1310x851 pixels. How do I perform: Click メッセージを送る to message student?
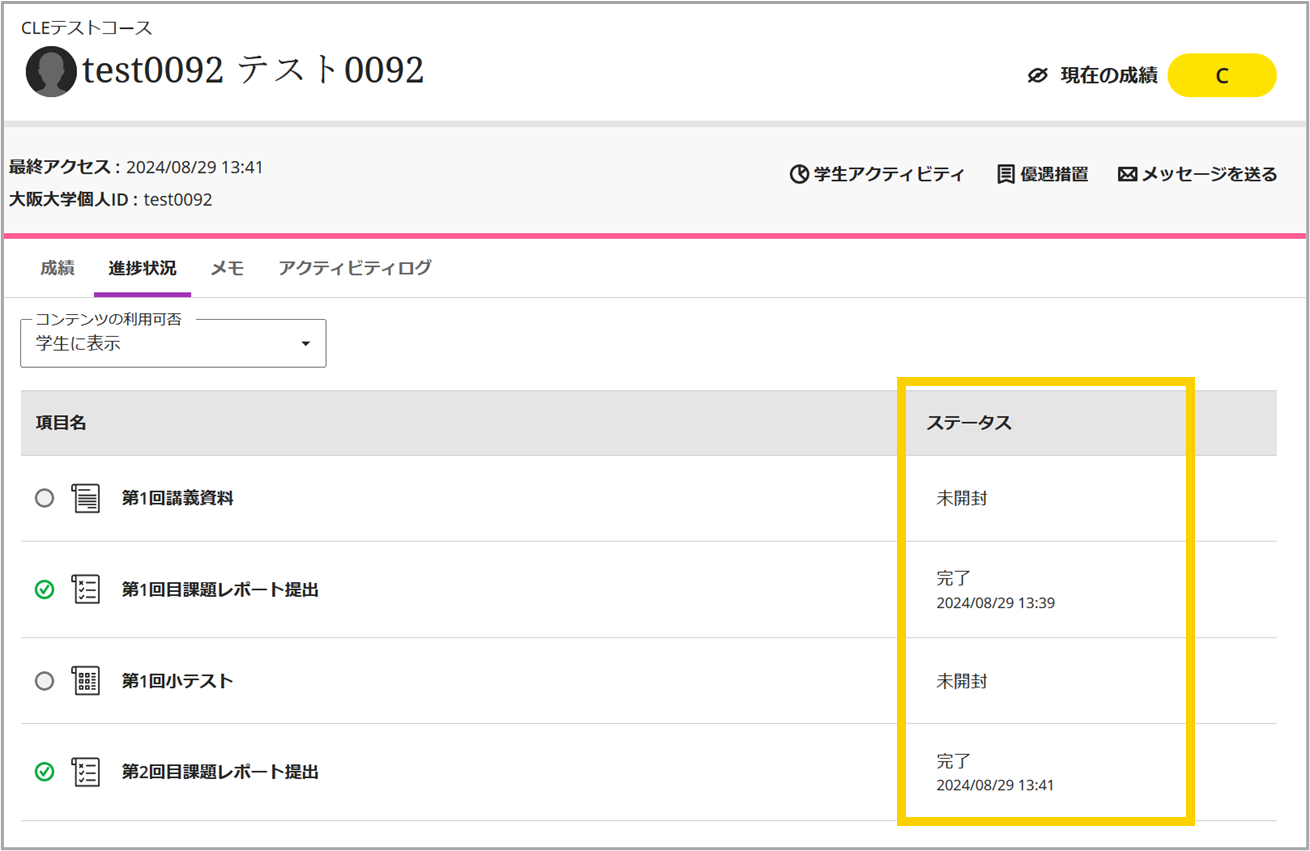[1197, 174]
